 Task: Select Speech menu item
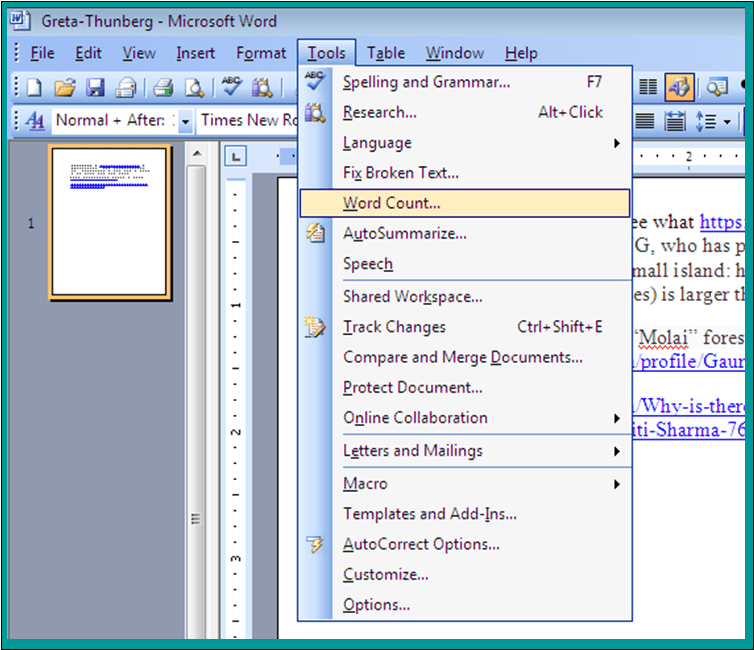465,264
